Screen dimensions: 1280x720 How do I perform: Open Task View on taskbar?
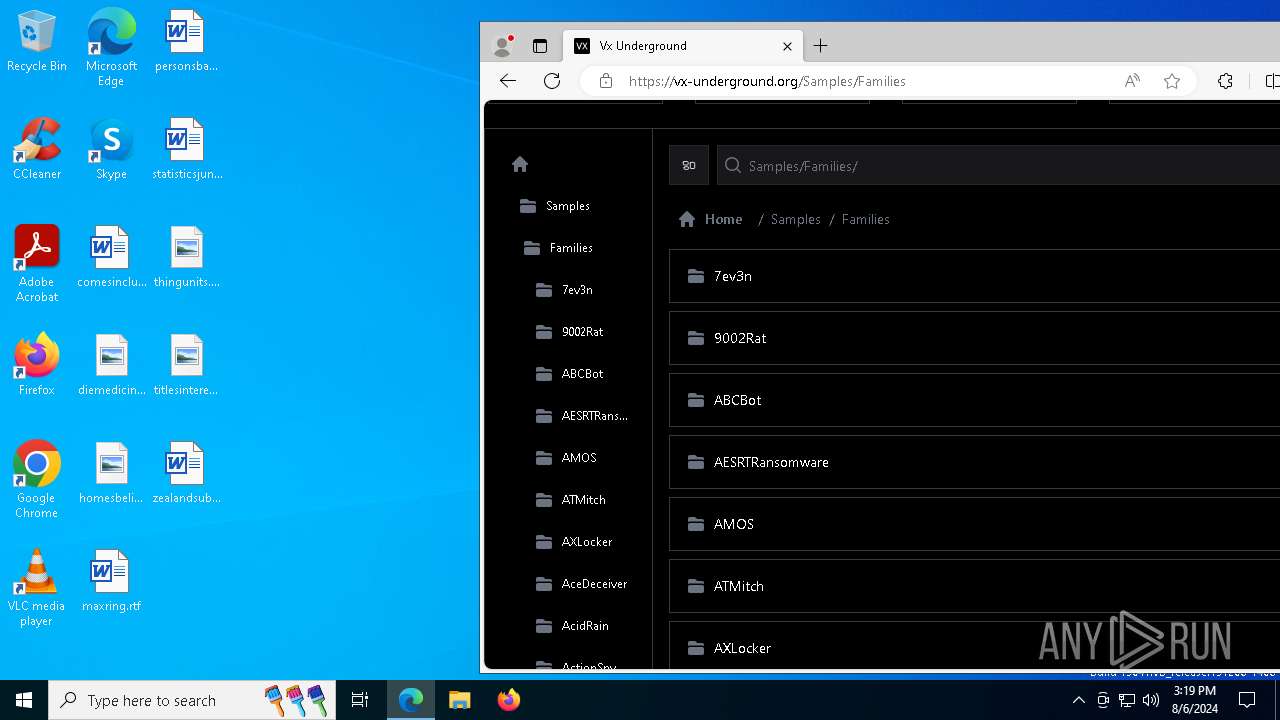tap(360, 700)
